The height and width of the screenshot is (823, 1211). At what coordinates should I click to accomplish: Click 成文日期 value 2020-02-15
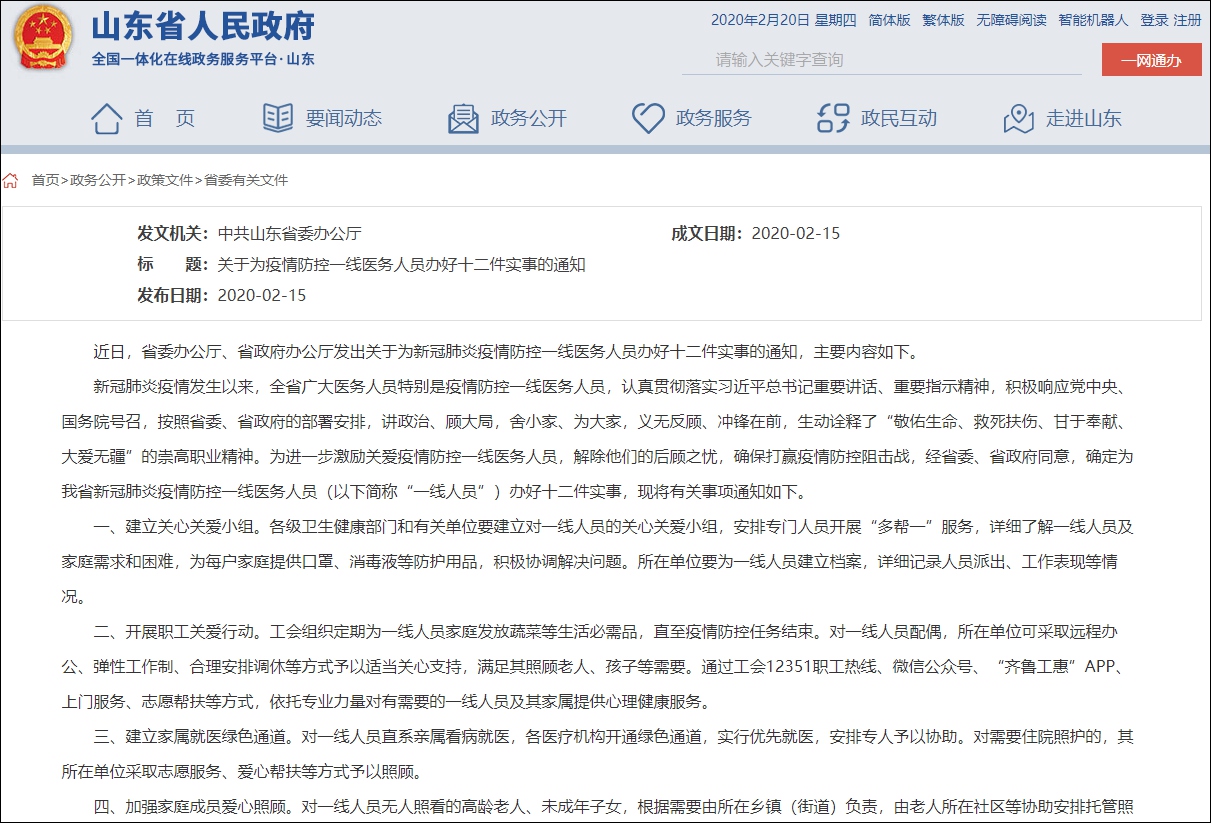796,234
